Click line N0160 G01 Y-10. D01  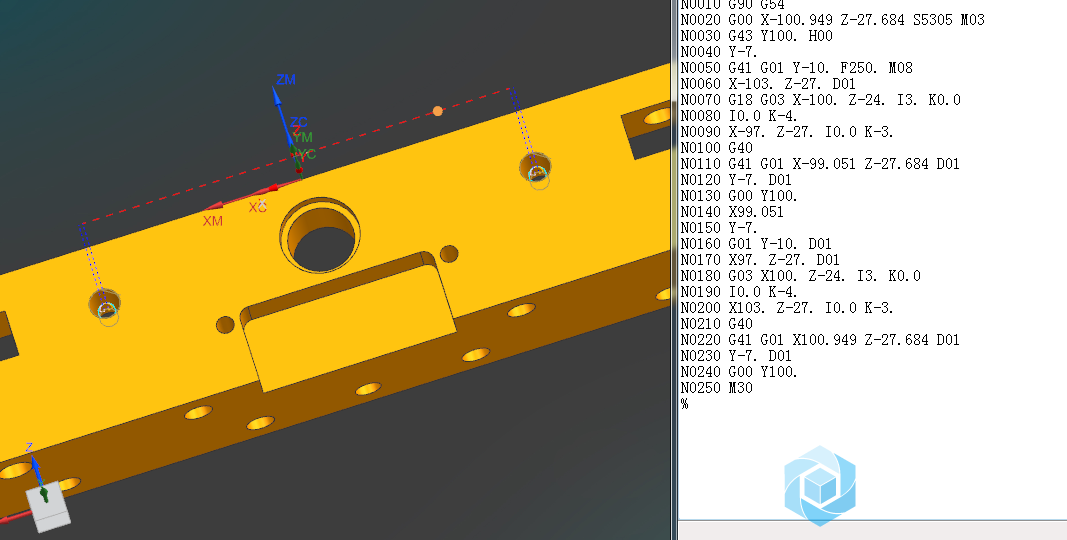click(756, 243)
